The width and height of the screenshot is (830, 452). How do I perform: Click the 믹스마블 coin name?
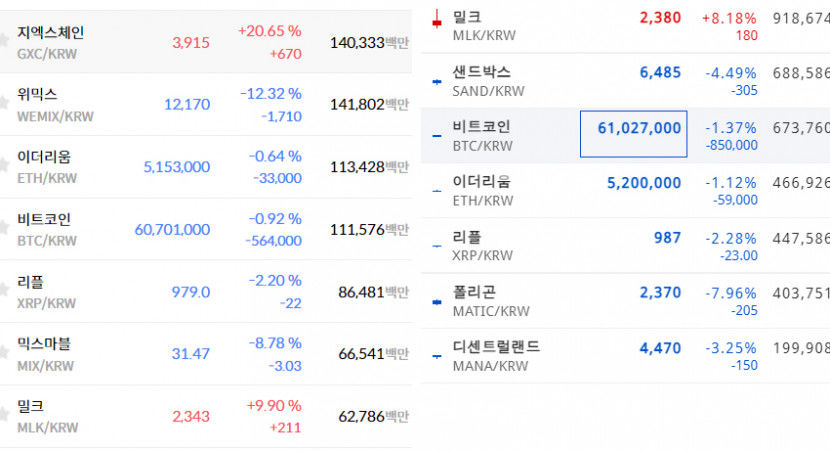click(x=43, y=344)
